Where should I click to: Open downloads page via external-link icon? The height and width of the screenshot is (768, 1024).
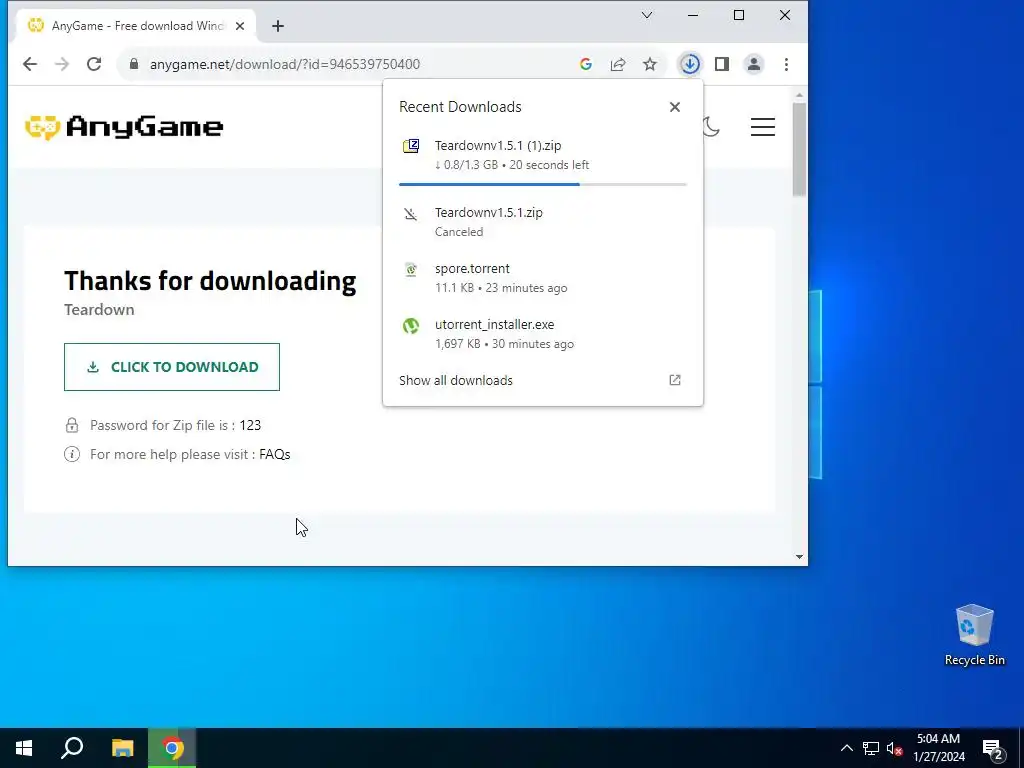675,380
